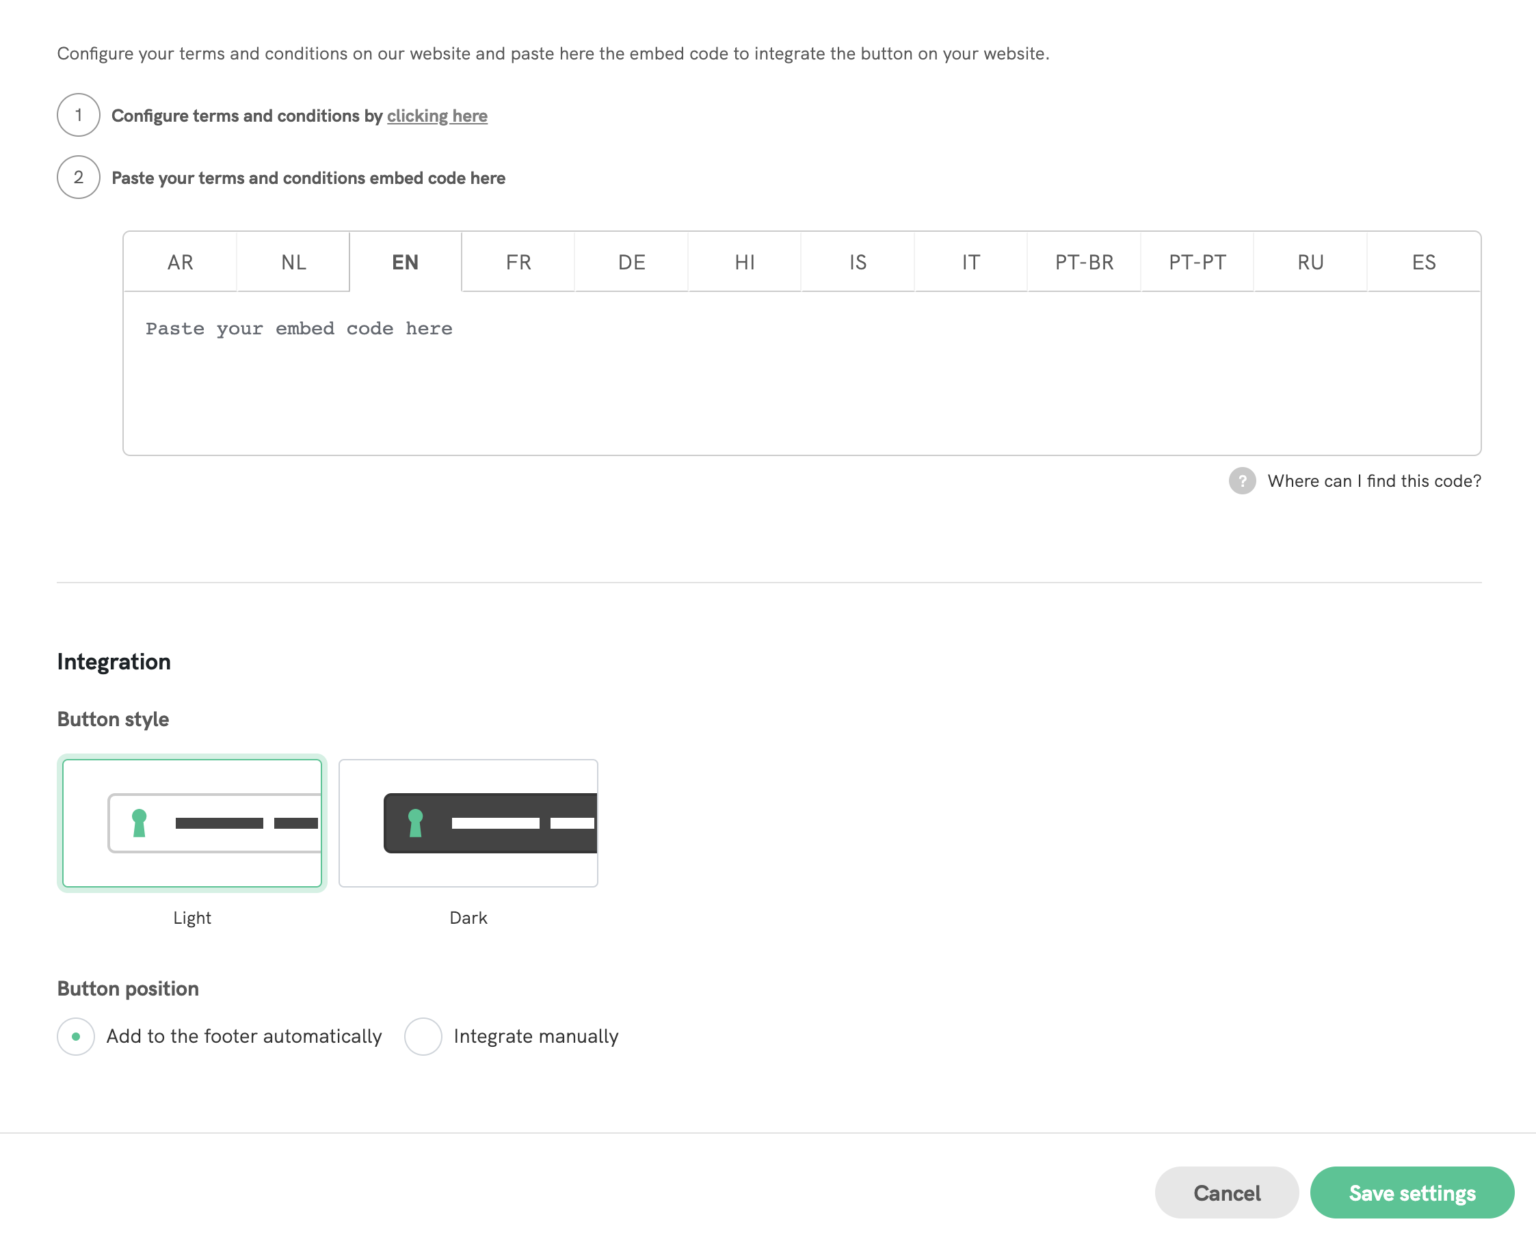Switch to the ES language tab
Viewport: 1536px width, 1239px height.
pos(1423,262)
